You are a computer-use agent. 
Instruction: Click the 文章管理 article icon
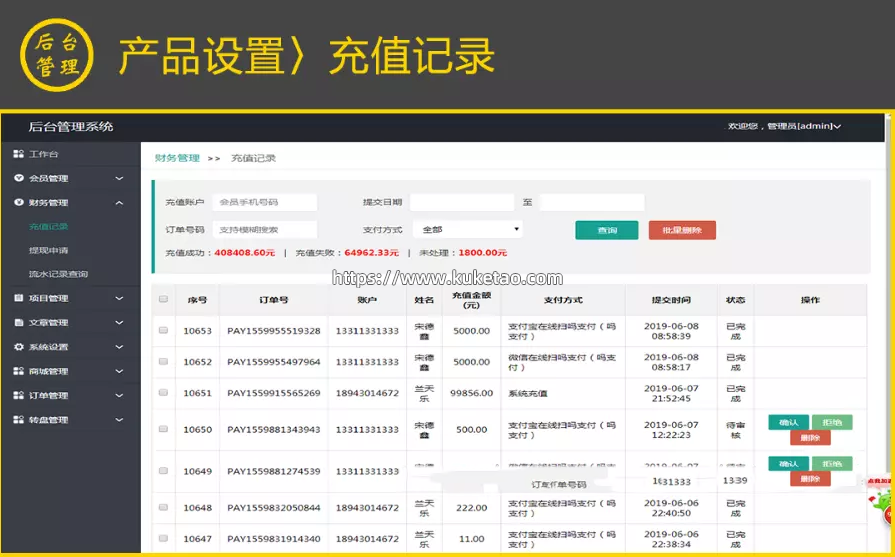click(18, 323)
